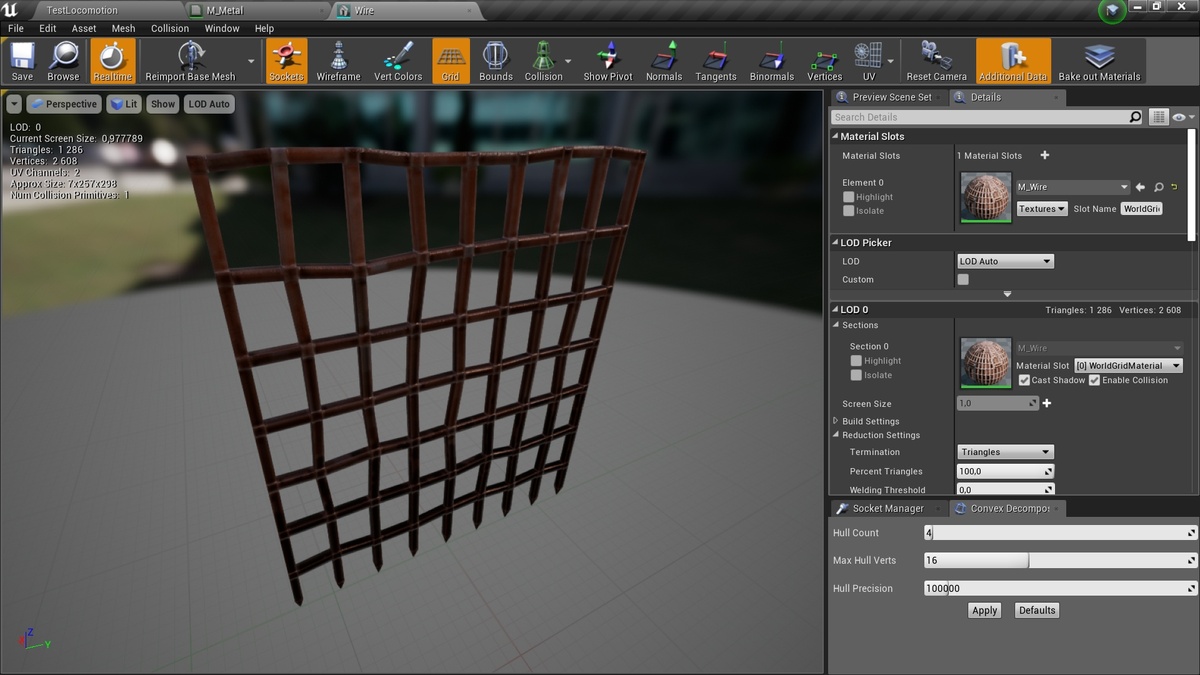
Task: Use selected asset from Content Browser arrow
Action: coord(1140,187)
